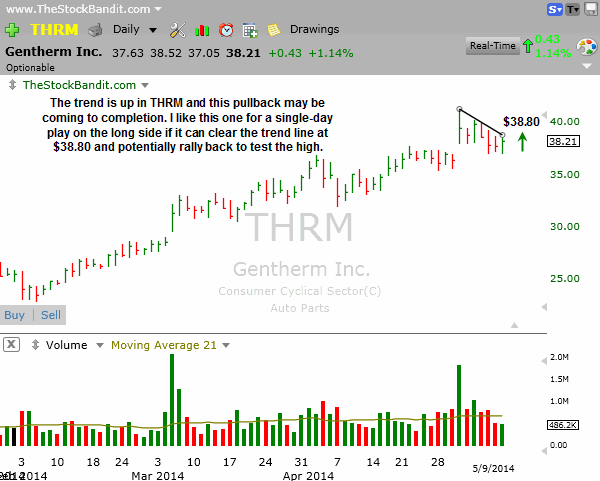Screen dimensions: 600x481
Task: Click the 5/9/2014 date label
Action: [x=493, y=468]
